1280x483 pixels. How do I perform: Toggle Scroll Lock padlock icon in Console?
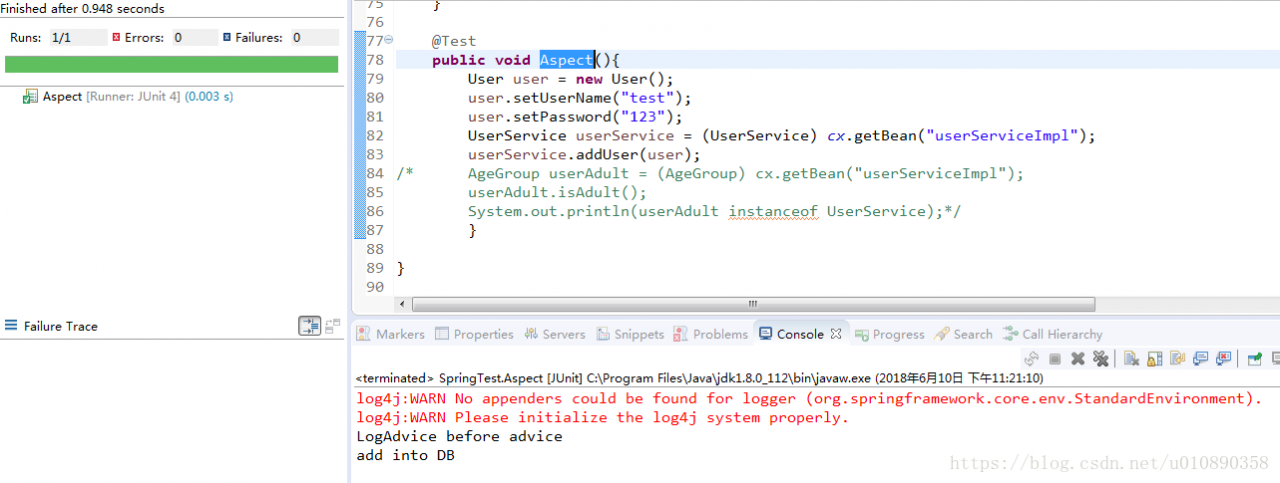1154,358
